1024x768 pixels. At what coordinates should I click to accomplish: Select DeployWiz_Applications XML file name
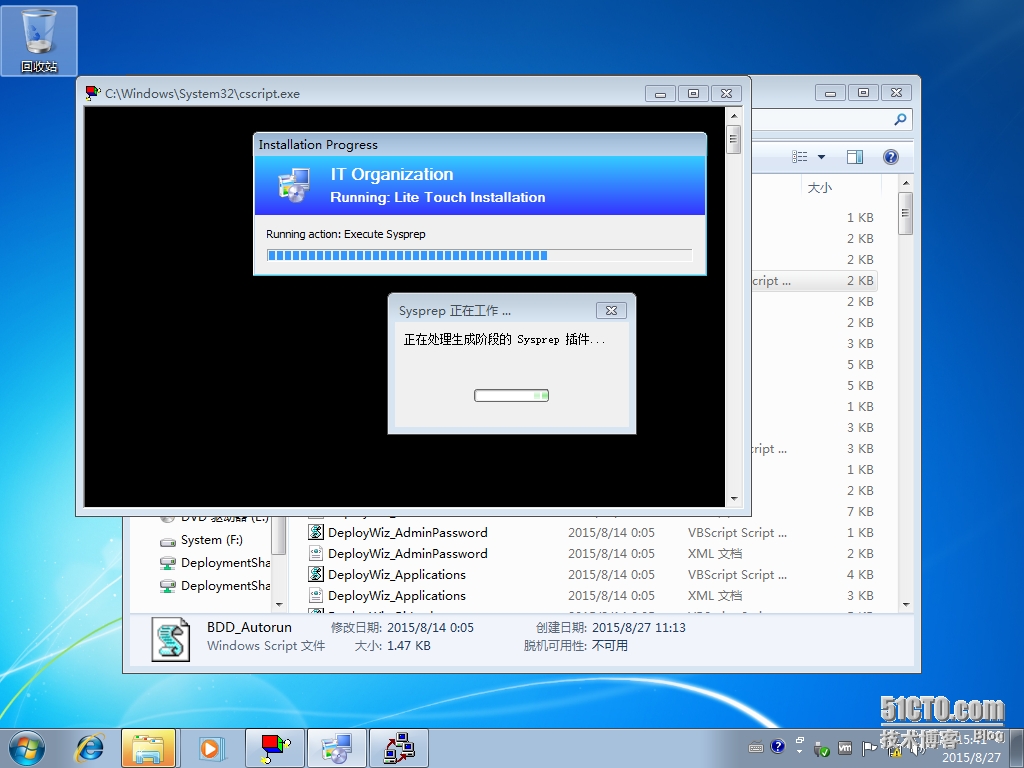[x=396, y=595]
